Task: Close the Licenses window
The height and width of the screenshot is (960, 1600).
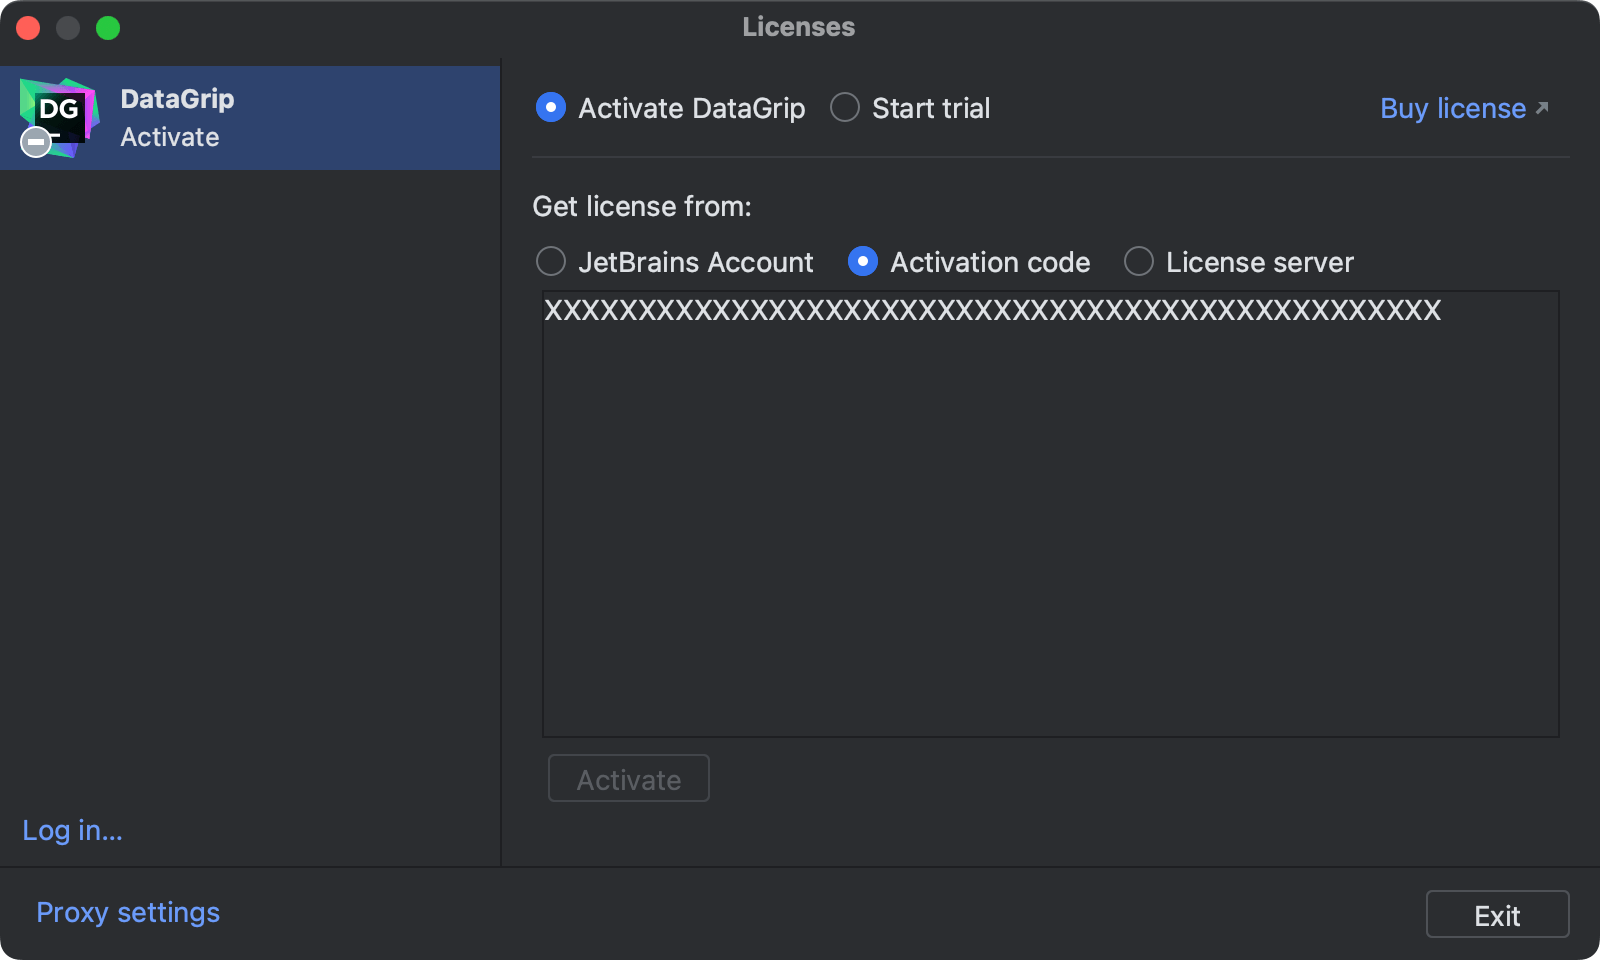Action: tap(28, 28)
